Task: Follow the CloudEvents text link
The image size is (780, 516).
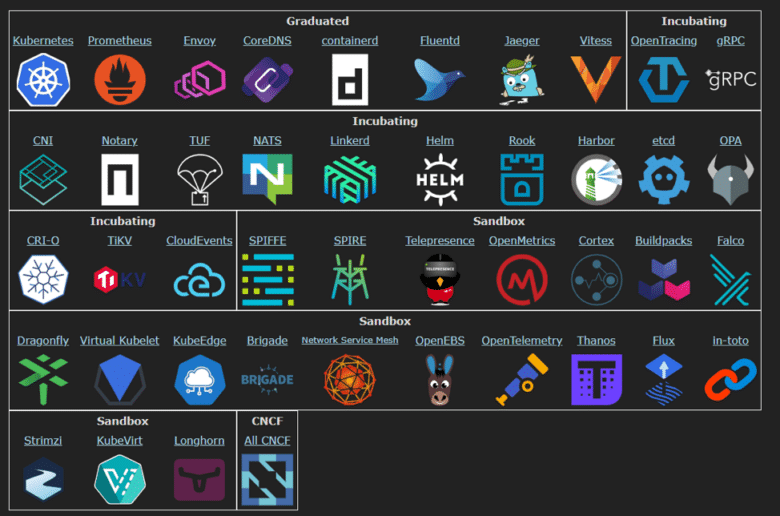Action: pos(199,241)
